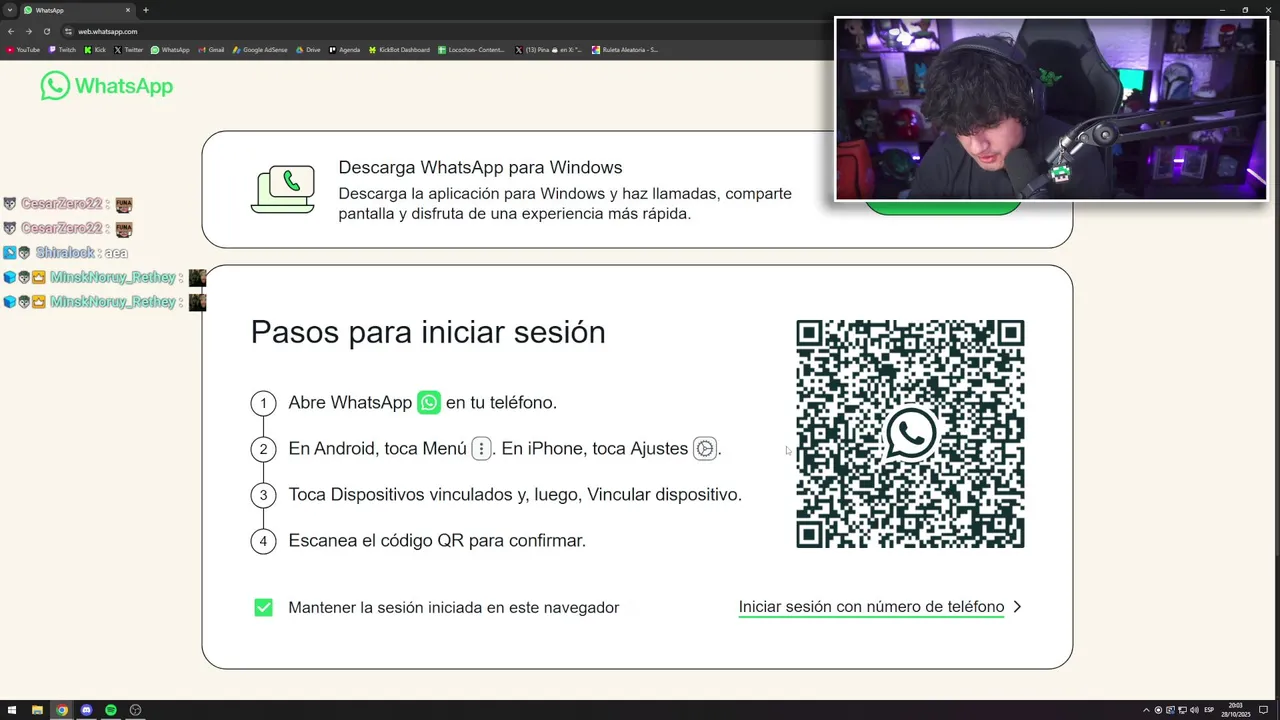This screenshot has width=1280, height=720.
Task: Switch to Chrome in the taskbar
Action: [x=62, y=710]
